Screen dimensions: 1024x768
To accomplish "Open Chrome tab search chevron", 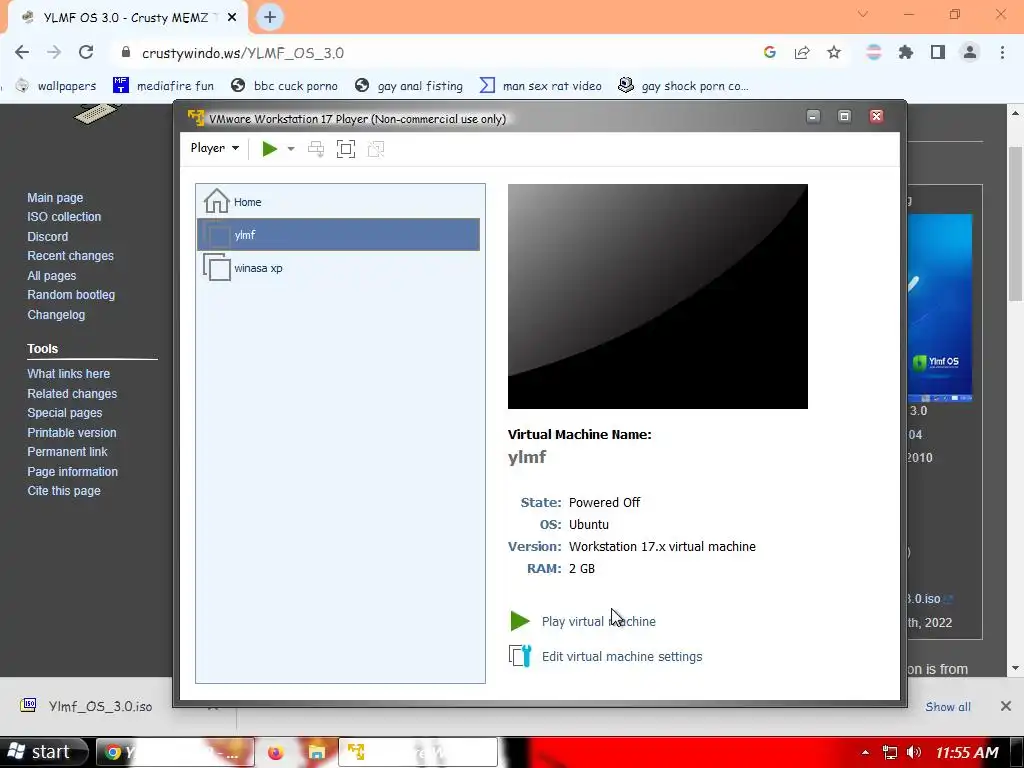I will point(863,14).
